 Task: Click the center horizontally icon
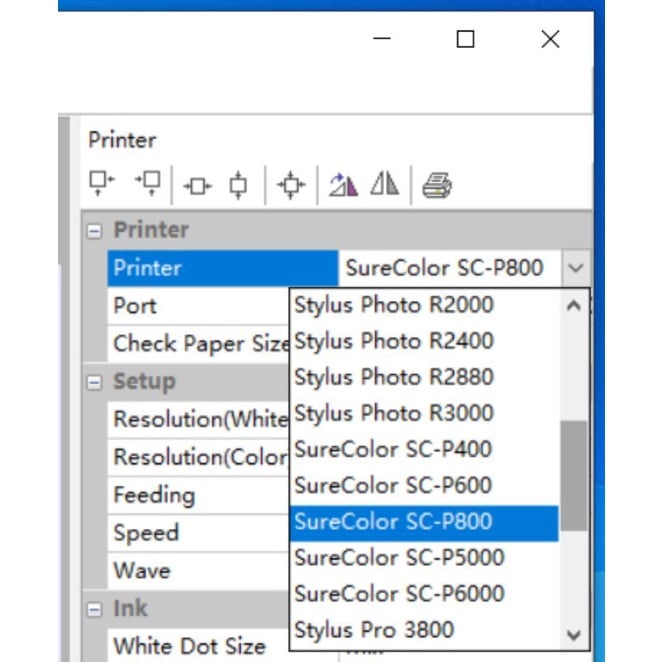(x=198, y=185)
